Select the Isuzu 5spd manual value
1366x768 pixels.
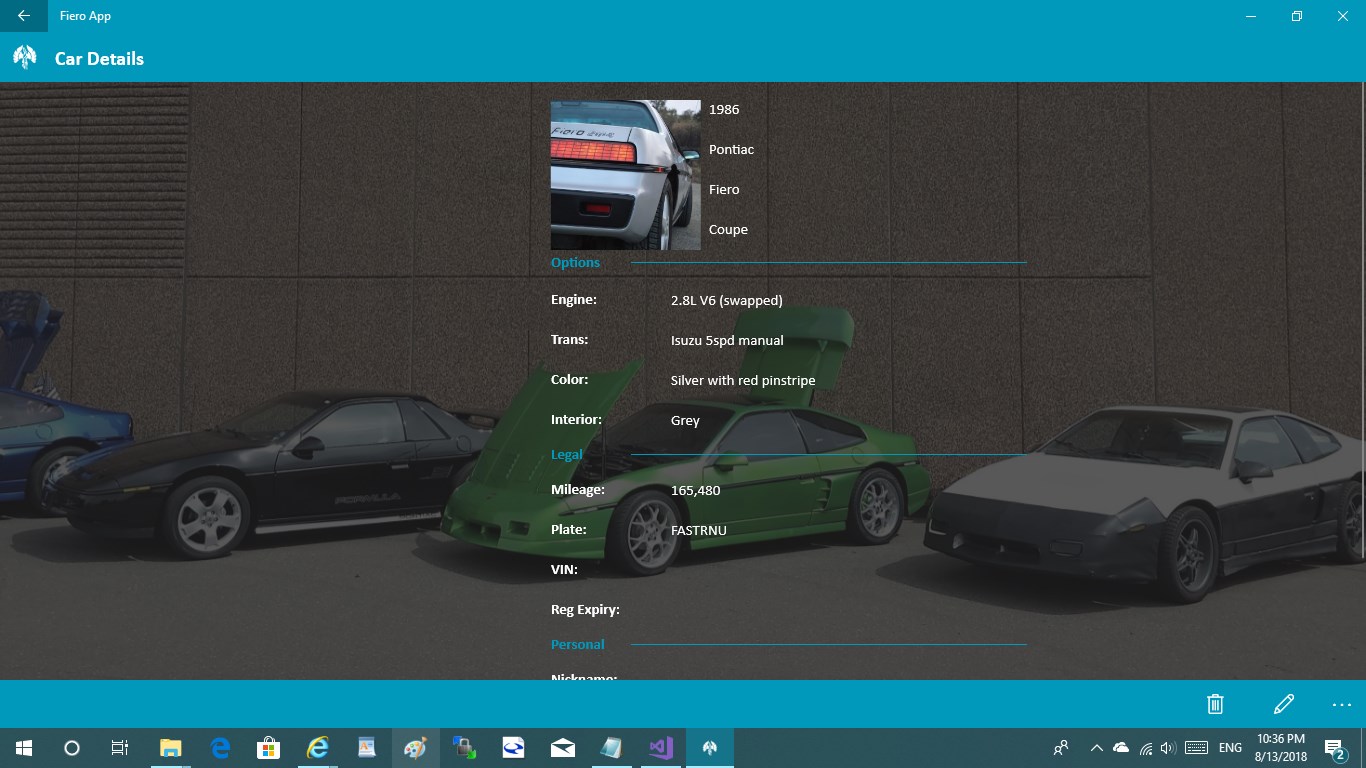(x=727, y=340)
